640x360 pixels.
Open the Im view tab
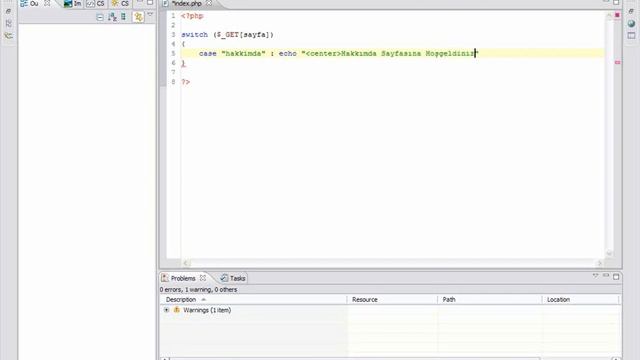[73, 3]
